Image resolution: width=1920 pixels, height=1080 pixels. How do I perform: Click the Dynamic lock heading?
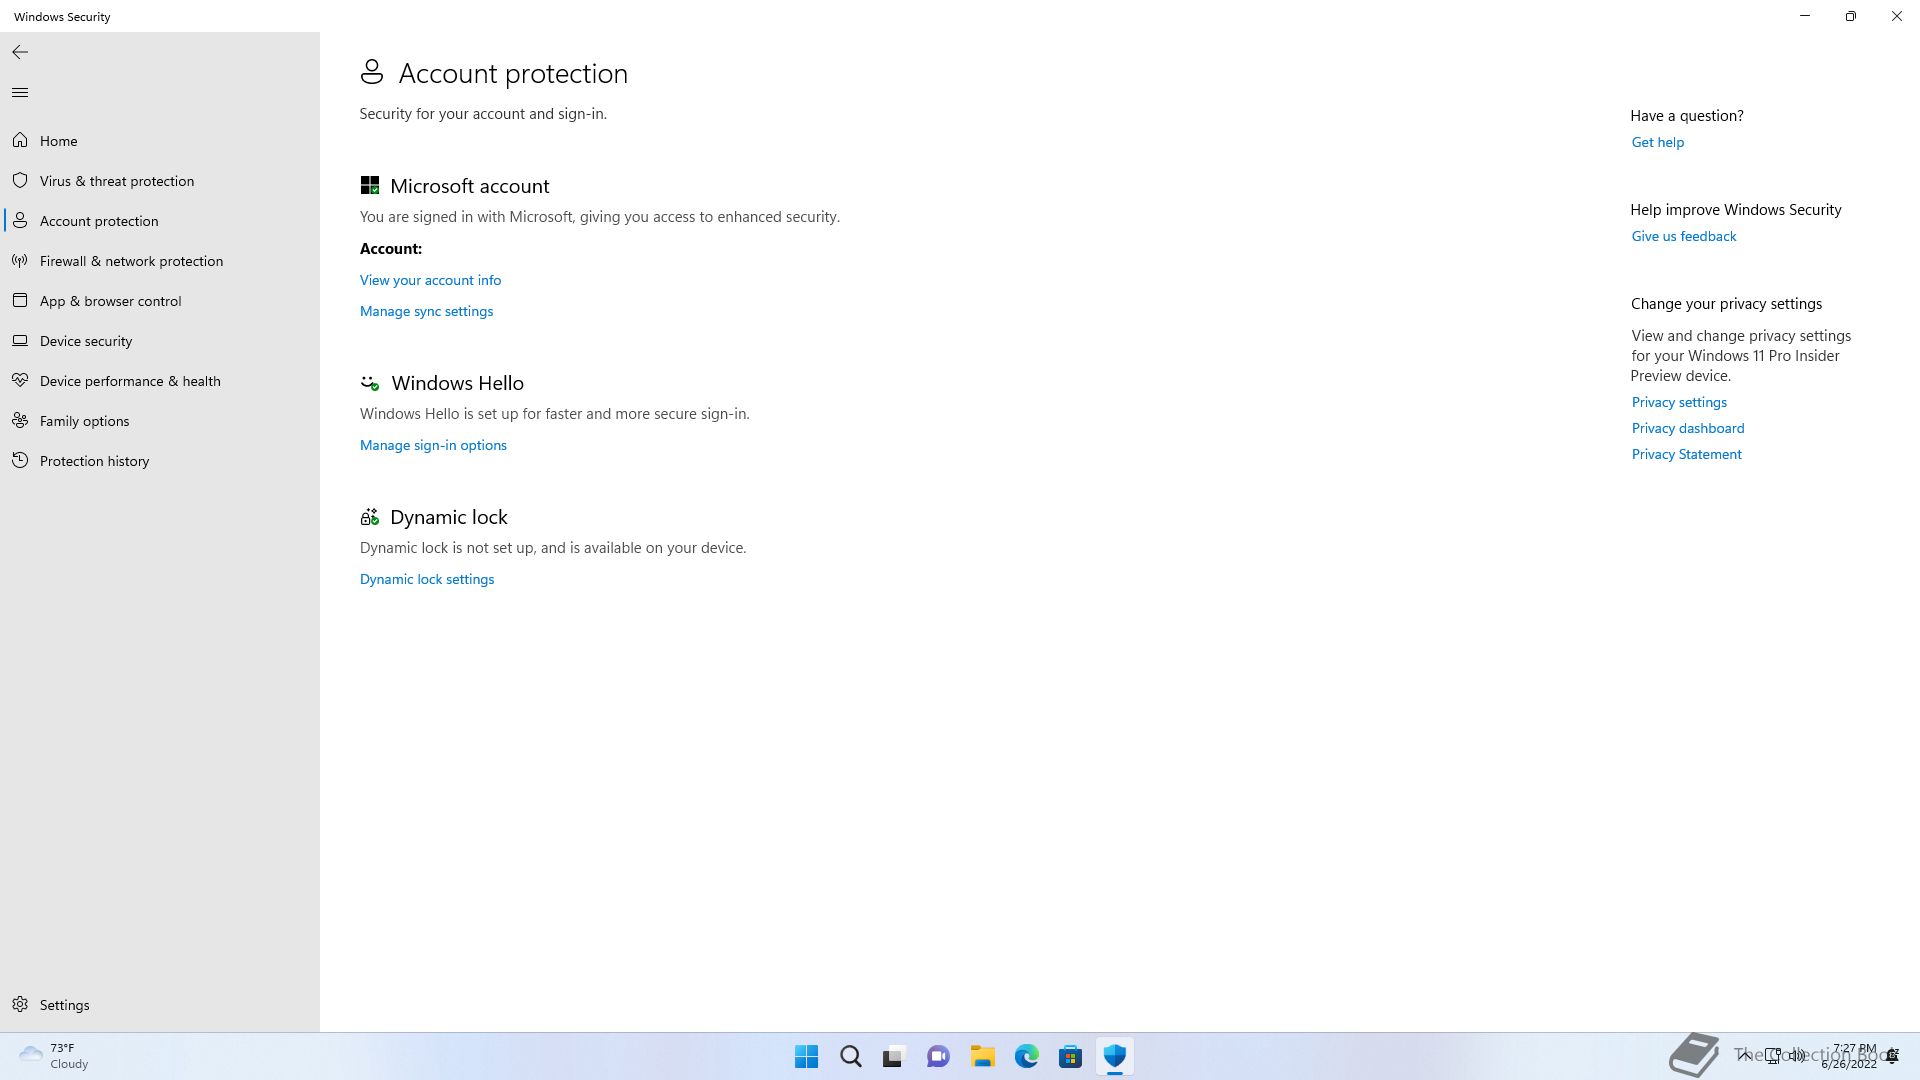point(448,517)
